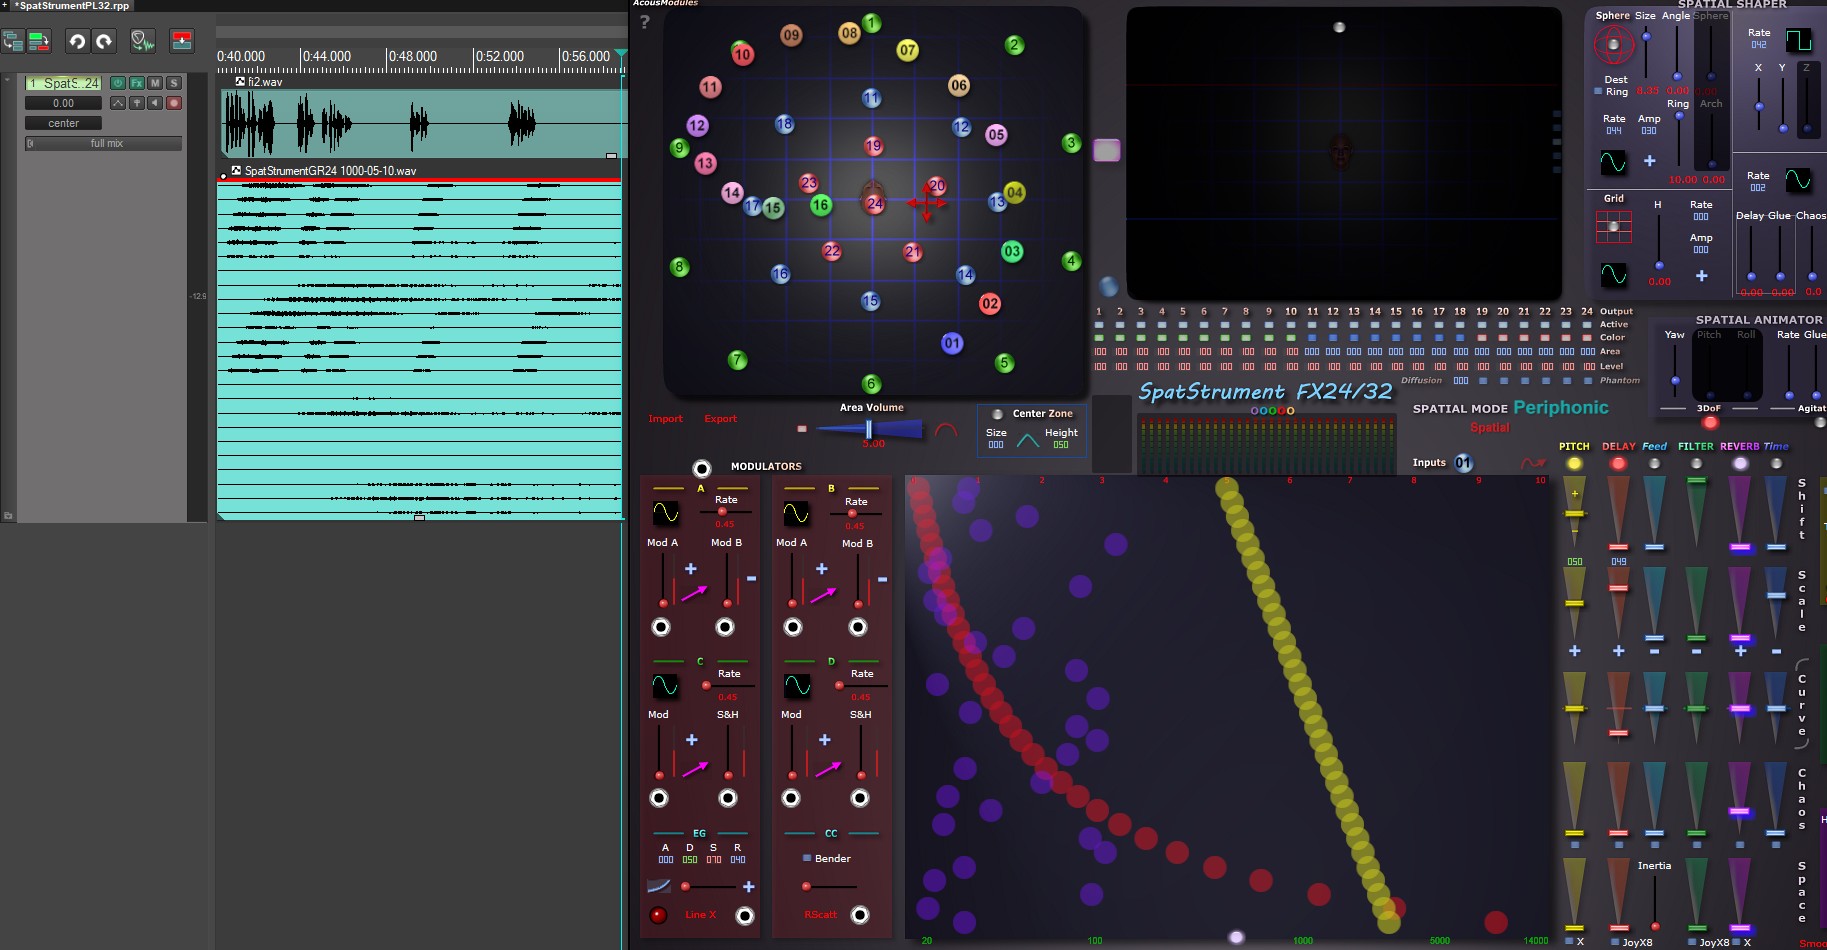Click the Inputs 01 number selector
The image size is (1827, 950).
(x=1463, y=463)
